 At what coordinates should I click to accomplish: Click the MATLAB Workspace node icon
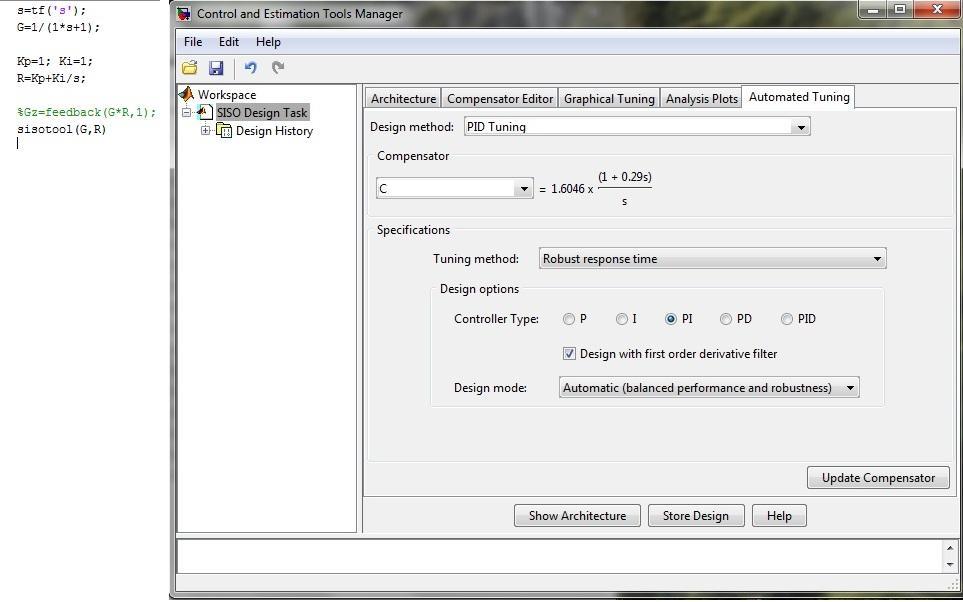(x=186, y=94)
